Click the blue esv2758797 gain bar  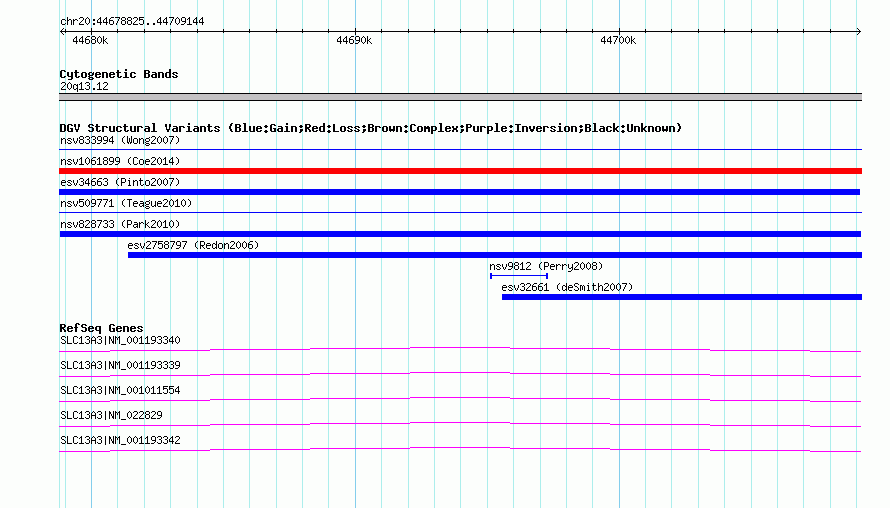click(x=495, y=255)
